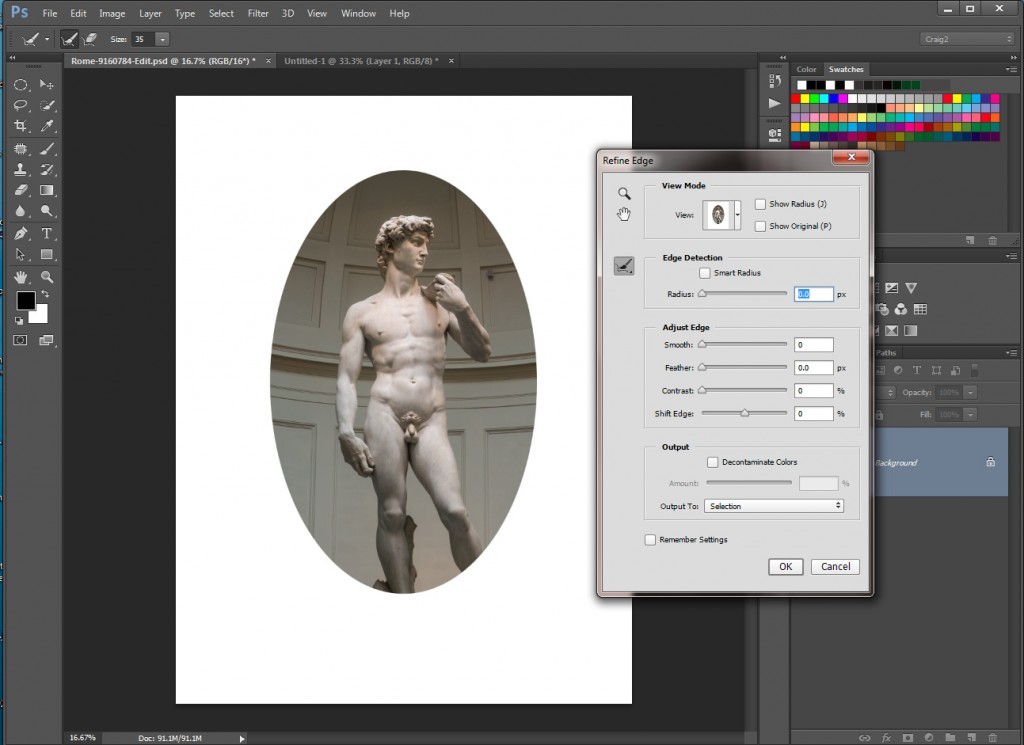
Task: Click the Radius slider handle
Action: (x=702, y=294)
